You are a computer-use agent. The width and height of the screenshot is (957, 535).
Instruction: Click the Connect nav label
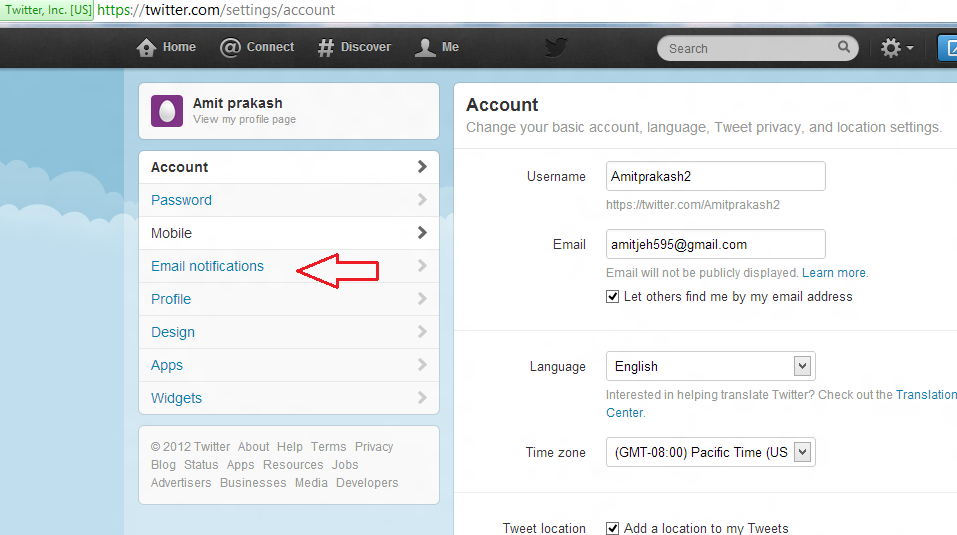tap(270, 47)
